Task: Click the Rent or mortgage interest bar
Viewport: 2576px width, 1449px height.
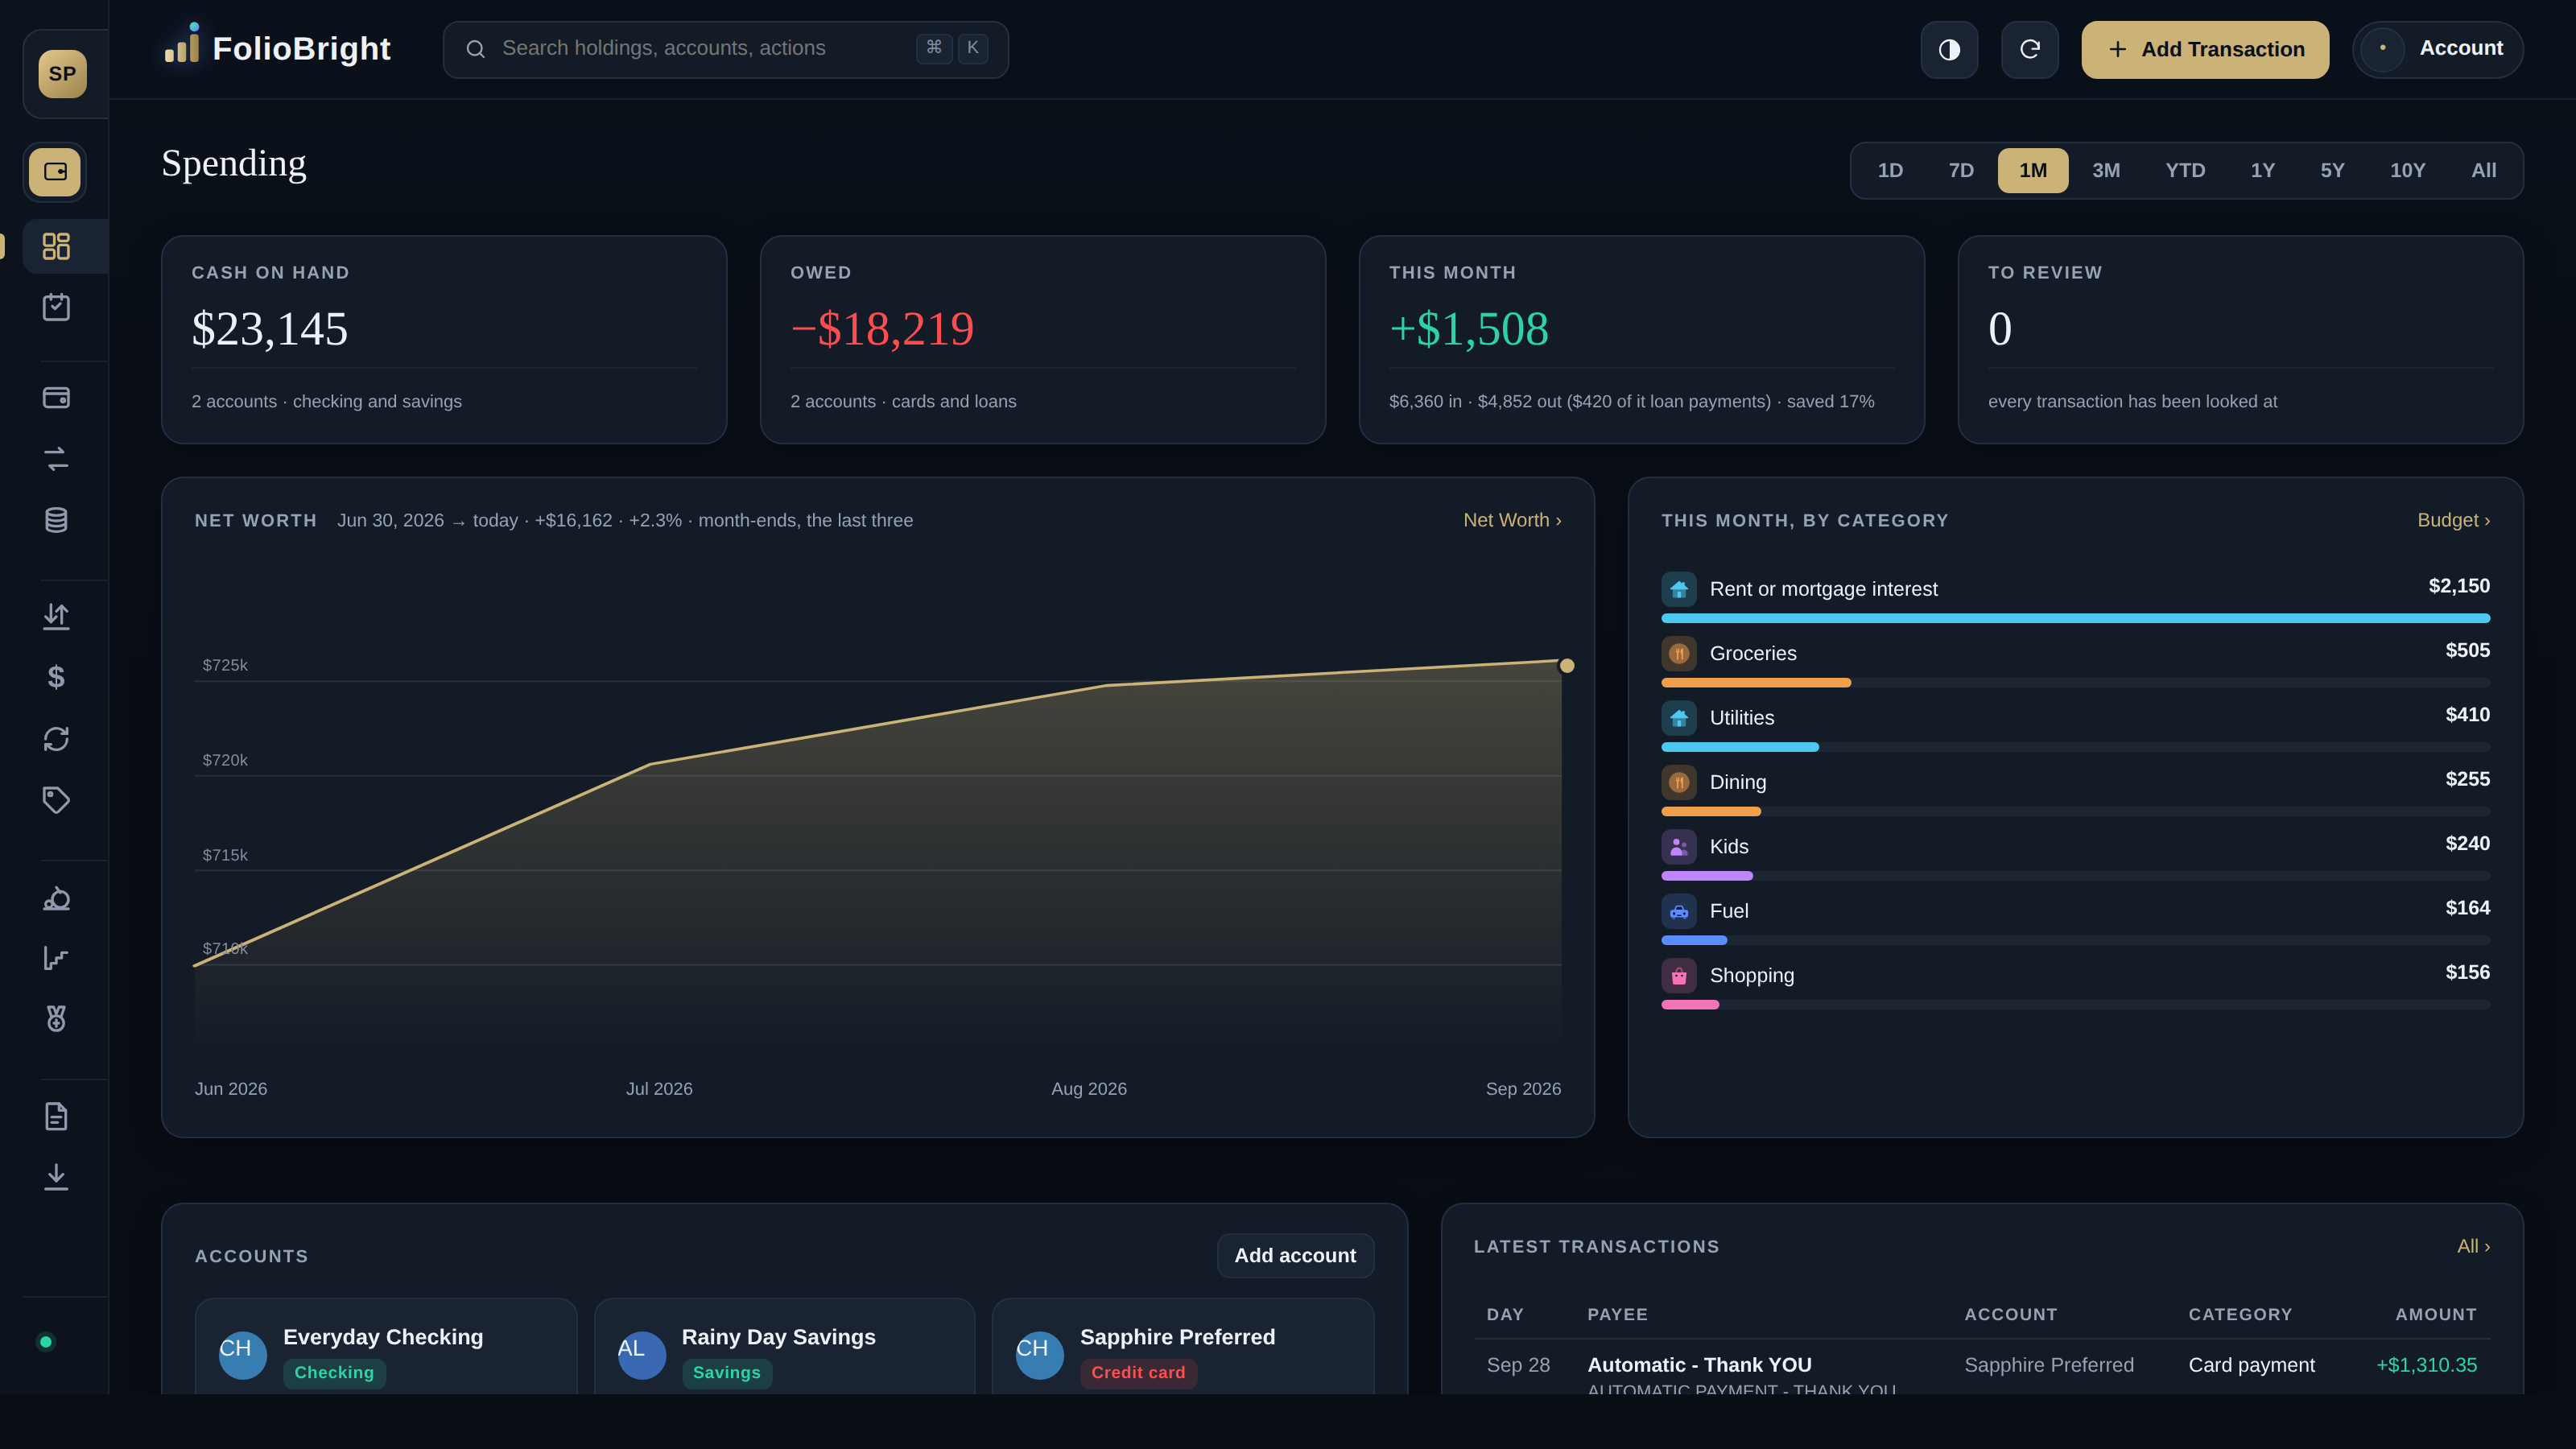Action: 2075,619
